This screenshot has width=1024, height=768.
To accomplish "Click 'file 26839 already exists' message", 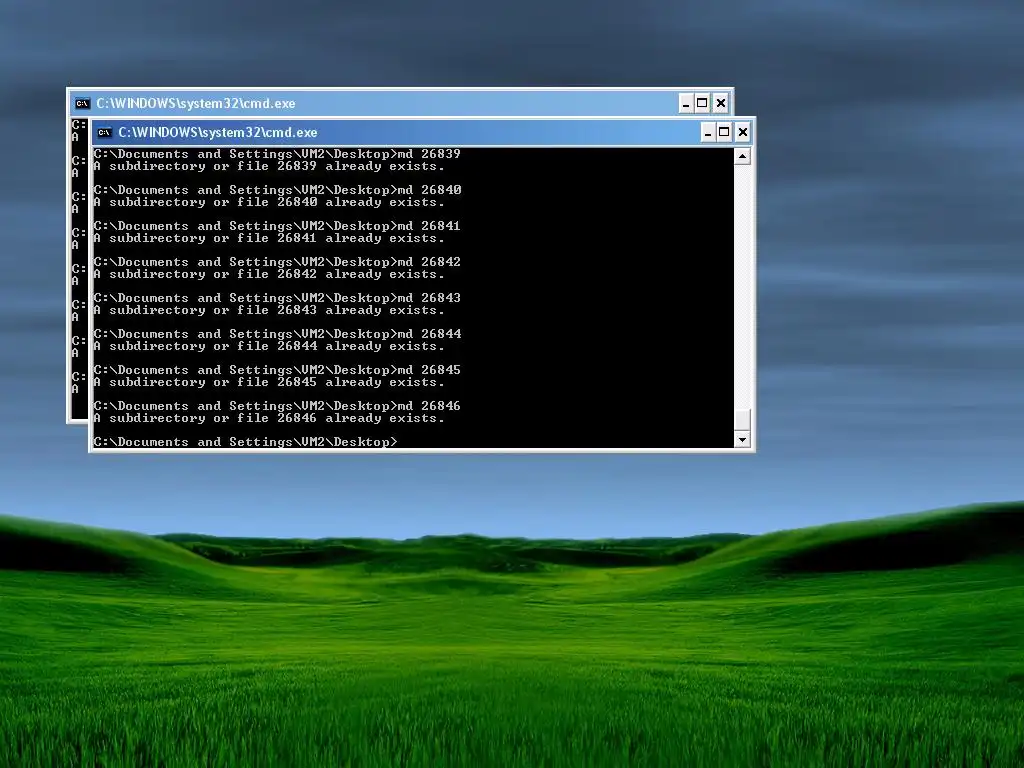I will [268, 167].
